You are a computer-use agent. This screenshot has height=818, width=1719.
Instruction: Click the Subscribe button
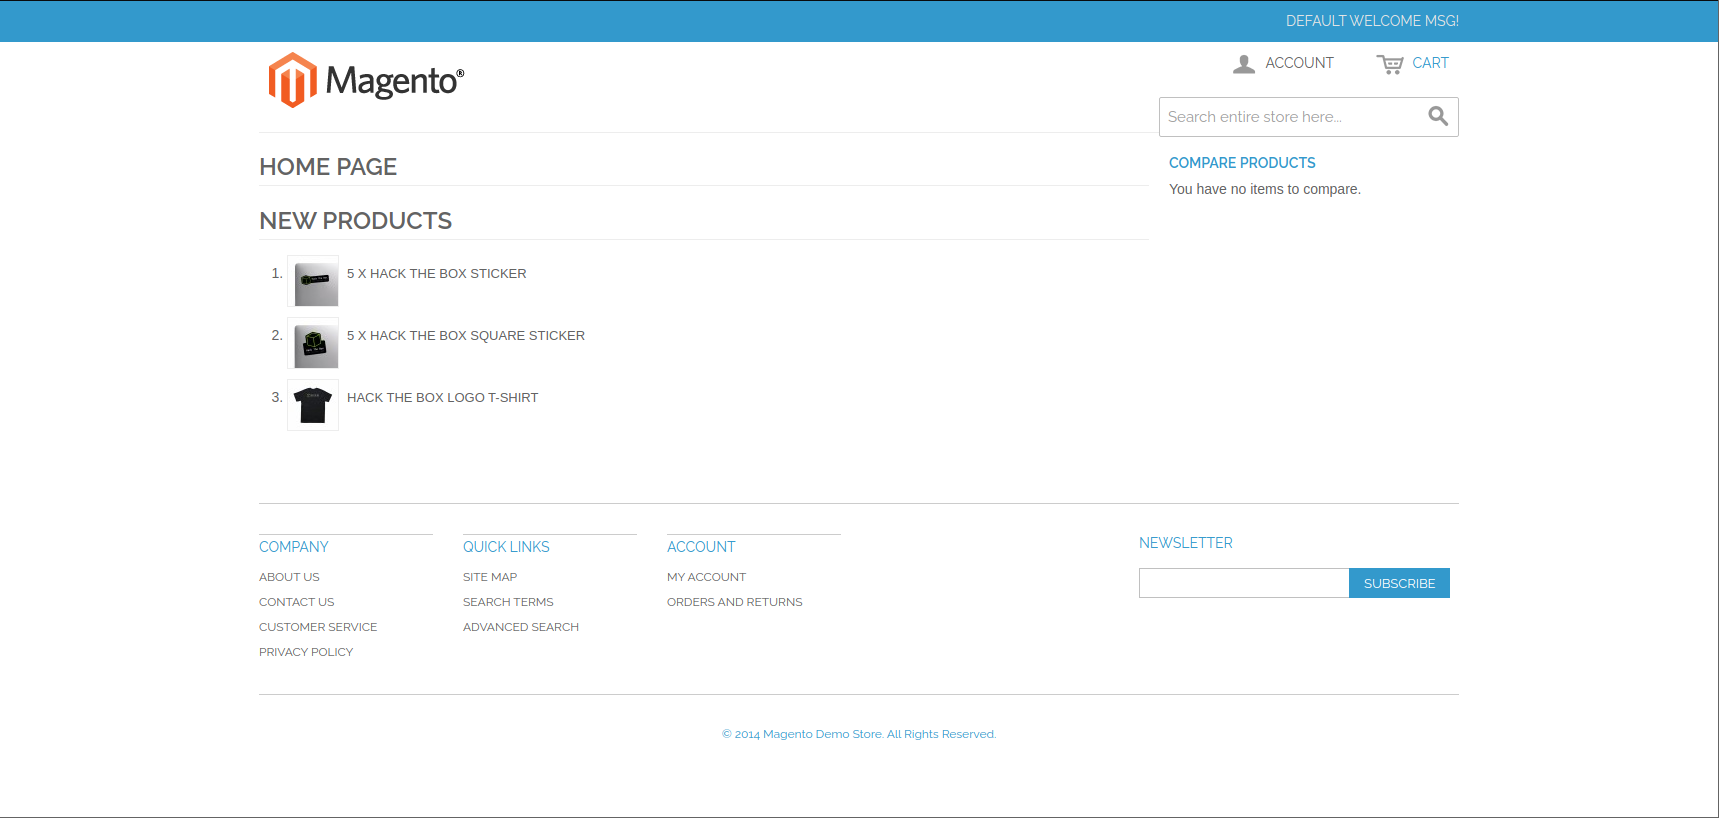(x=1399, y=583)
